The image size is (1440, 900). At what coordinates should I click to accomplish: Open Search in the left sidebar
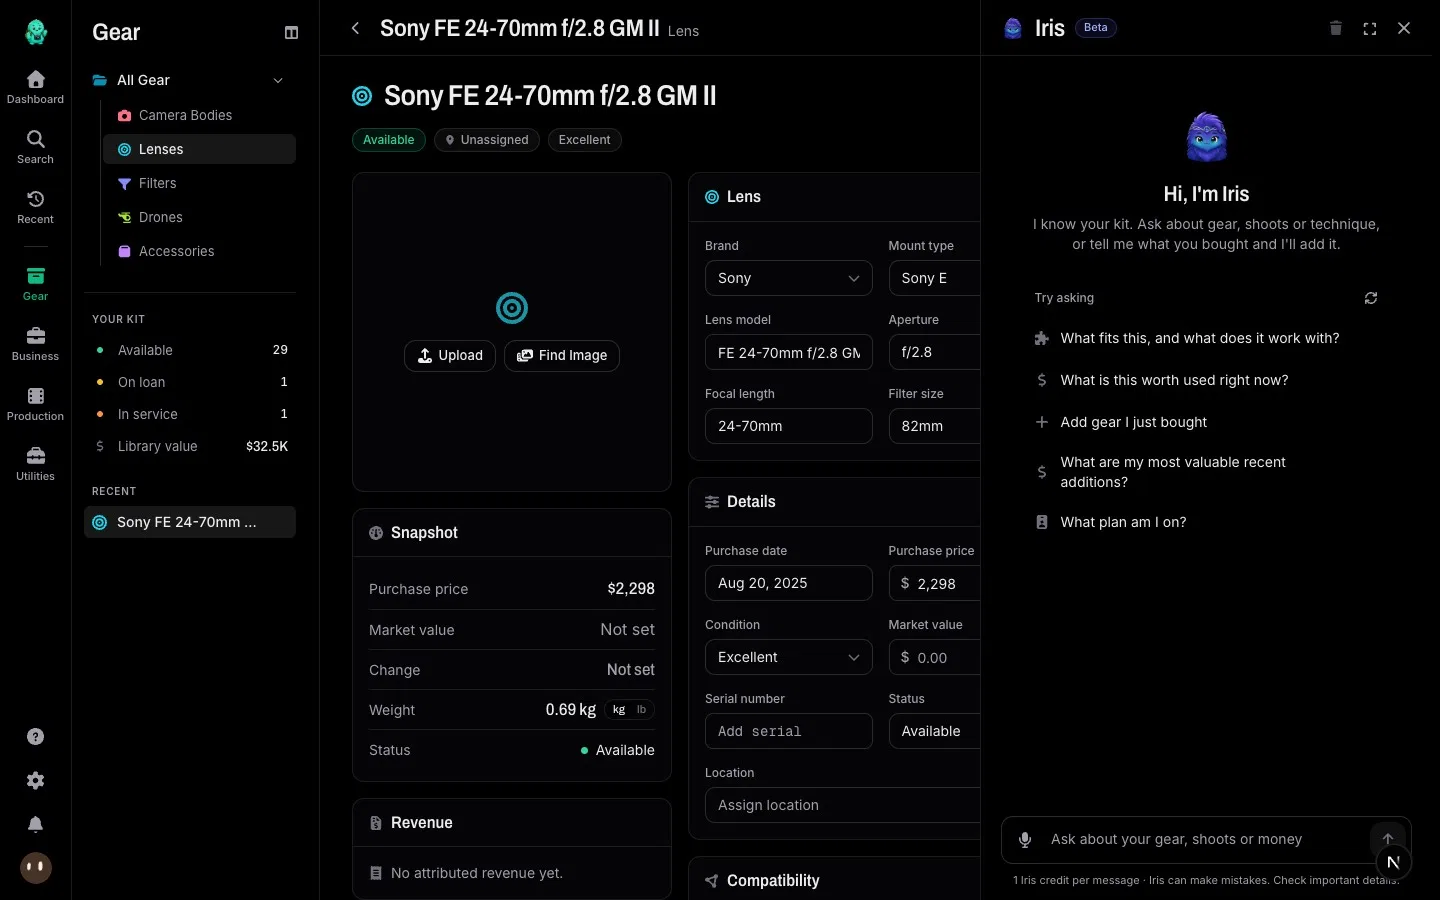point(35,147)
